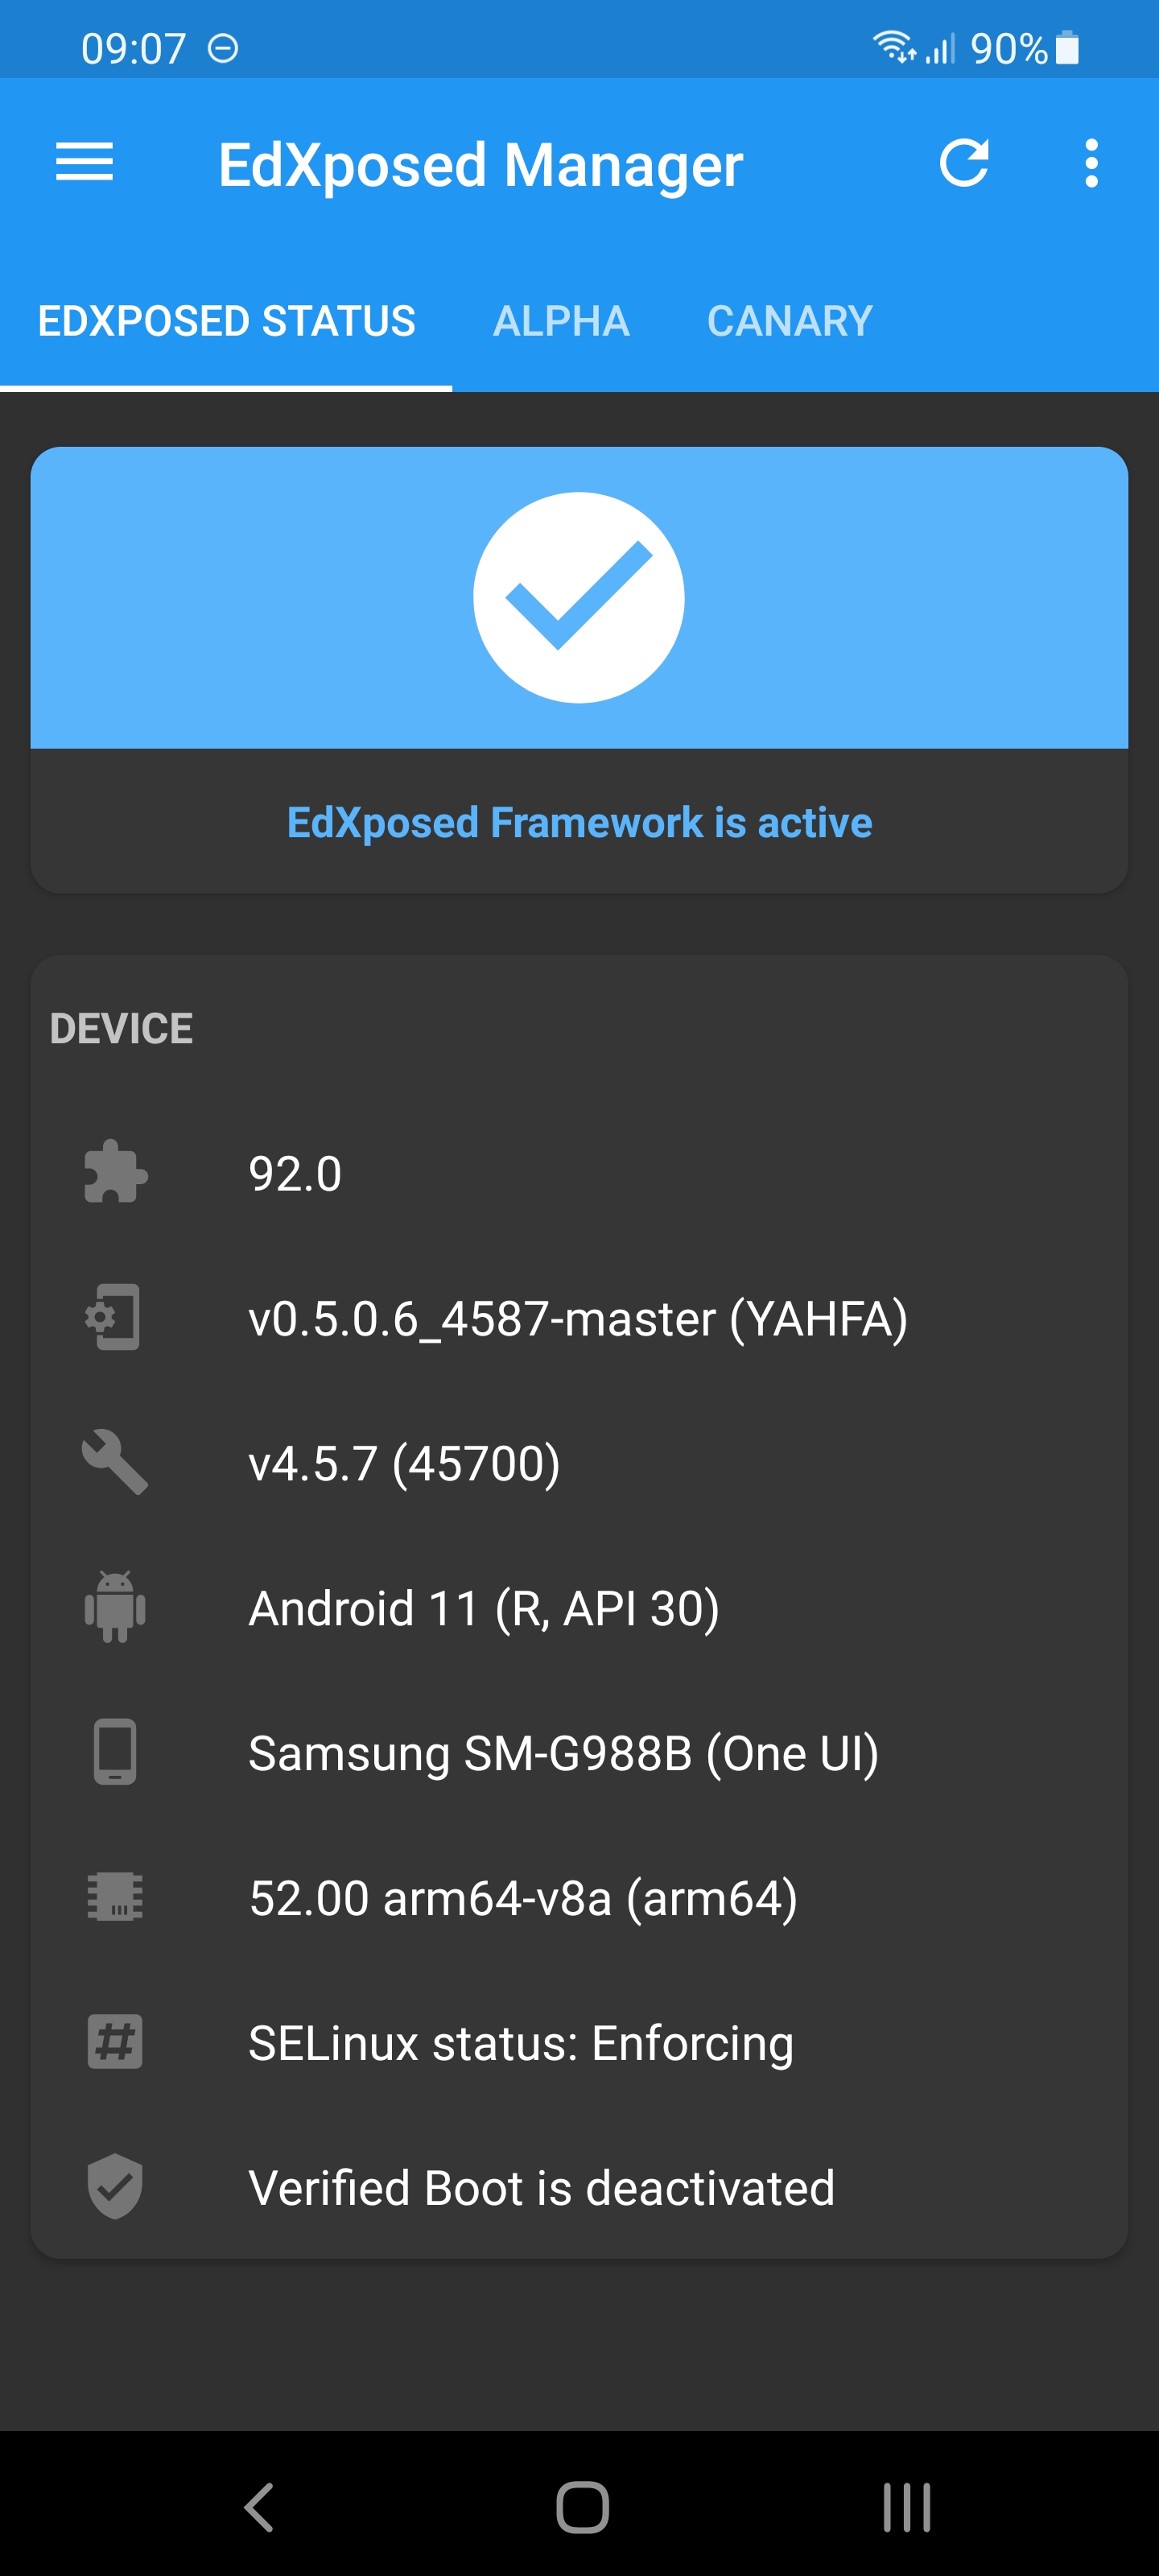Tap the home navigation button

(579, 2507)
